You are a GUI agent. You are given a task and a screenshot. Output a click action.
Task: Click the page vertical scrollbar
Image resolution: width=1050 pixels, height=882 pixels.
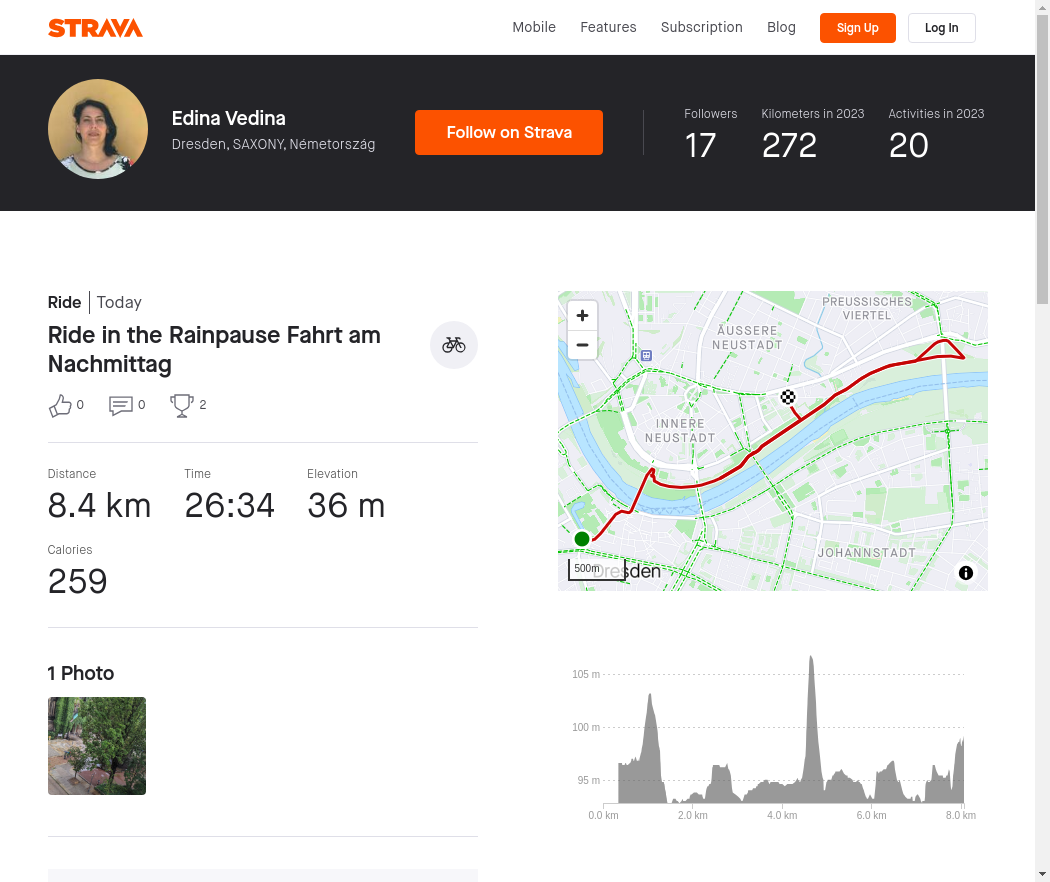[x=1042, y=150]
